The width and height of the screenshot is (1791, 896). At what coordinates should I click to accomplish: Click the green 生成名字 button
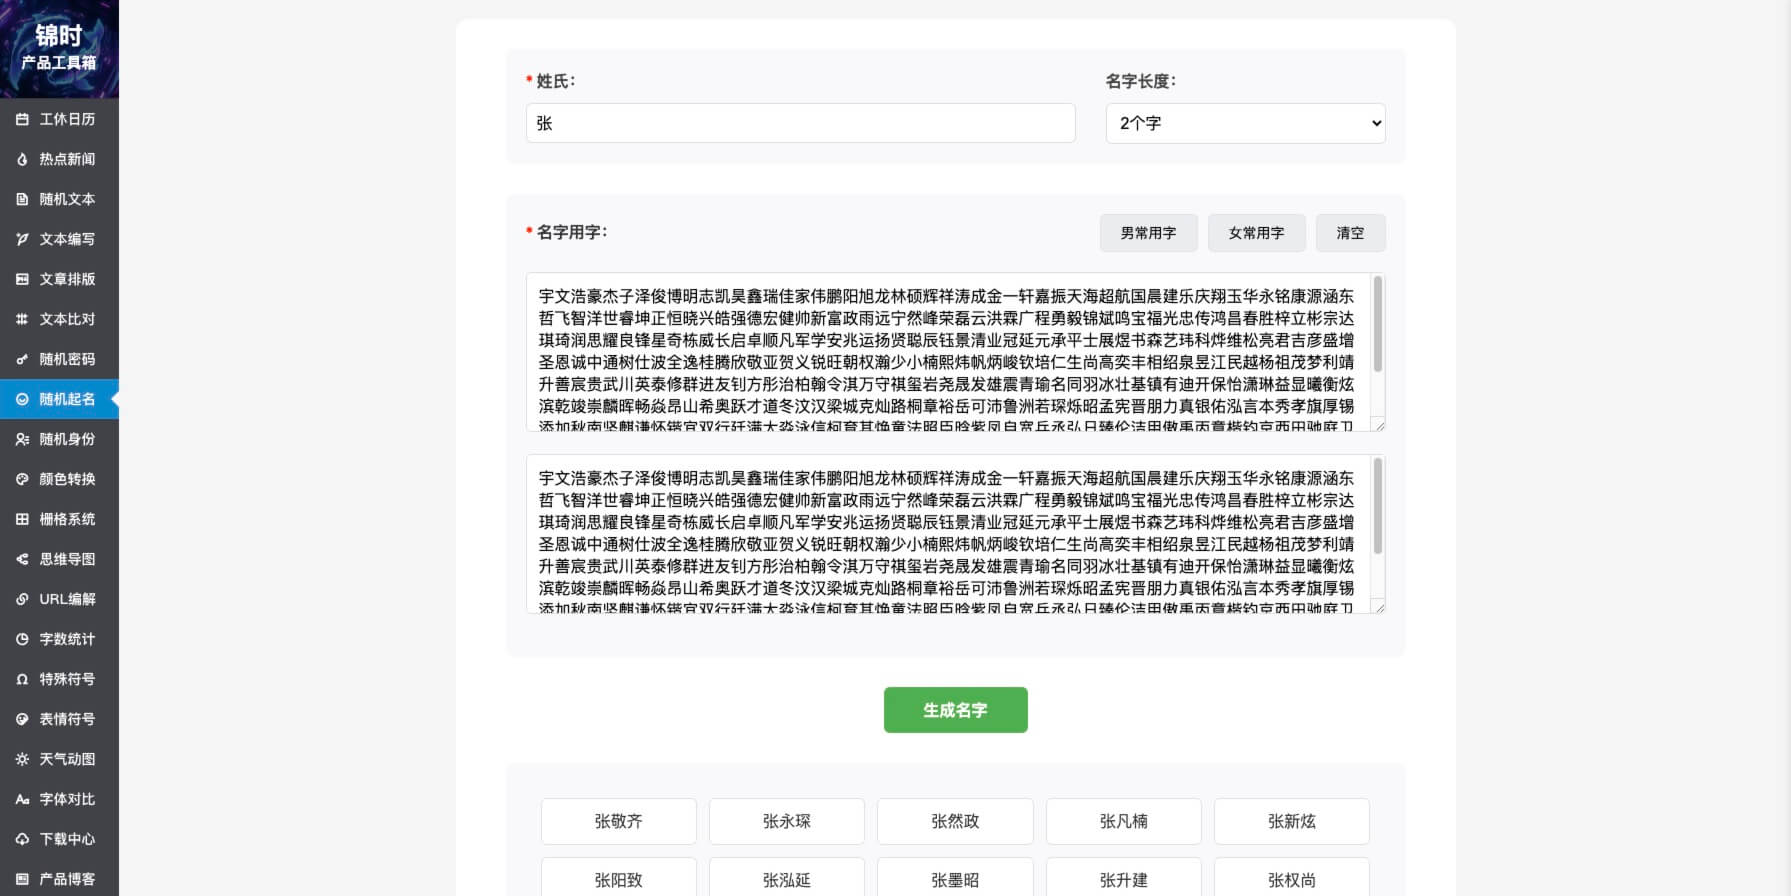955,710
